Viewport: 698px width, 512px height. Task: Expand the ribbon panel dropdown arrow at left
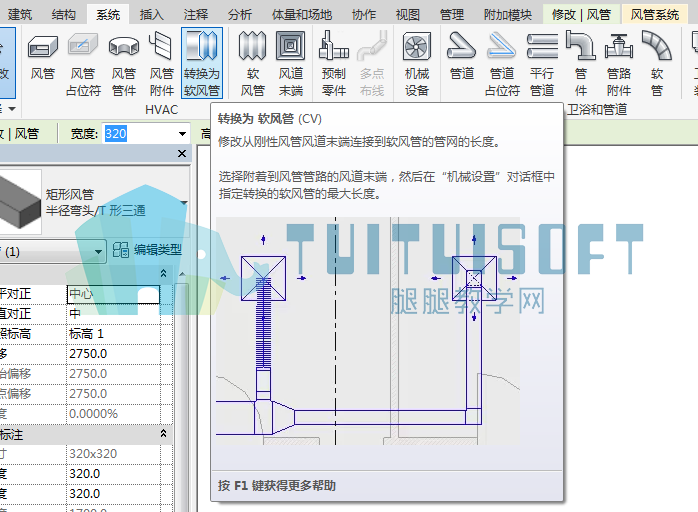tap(12, 109)
